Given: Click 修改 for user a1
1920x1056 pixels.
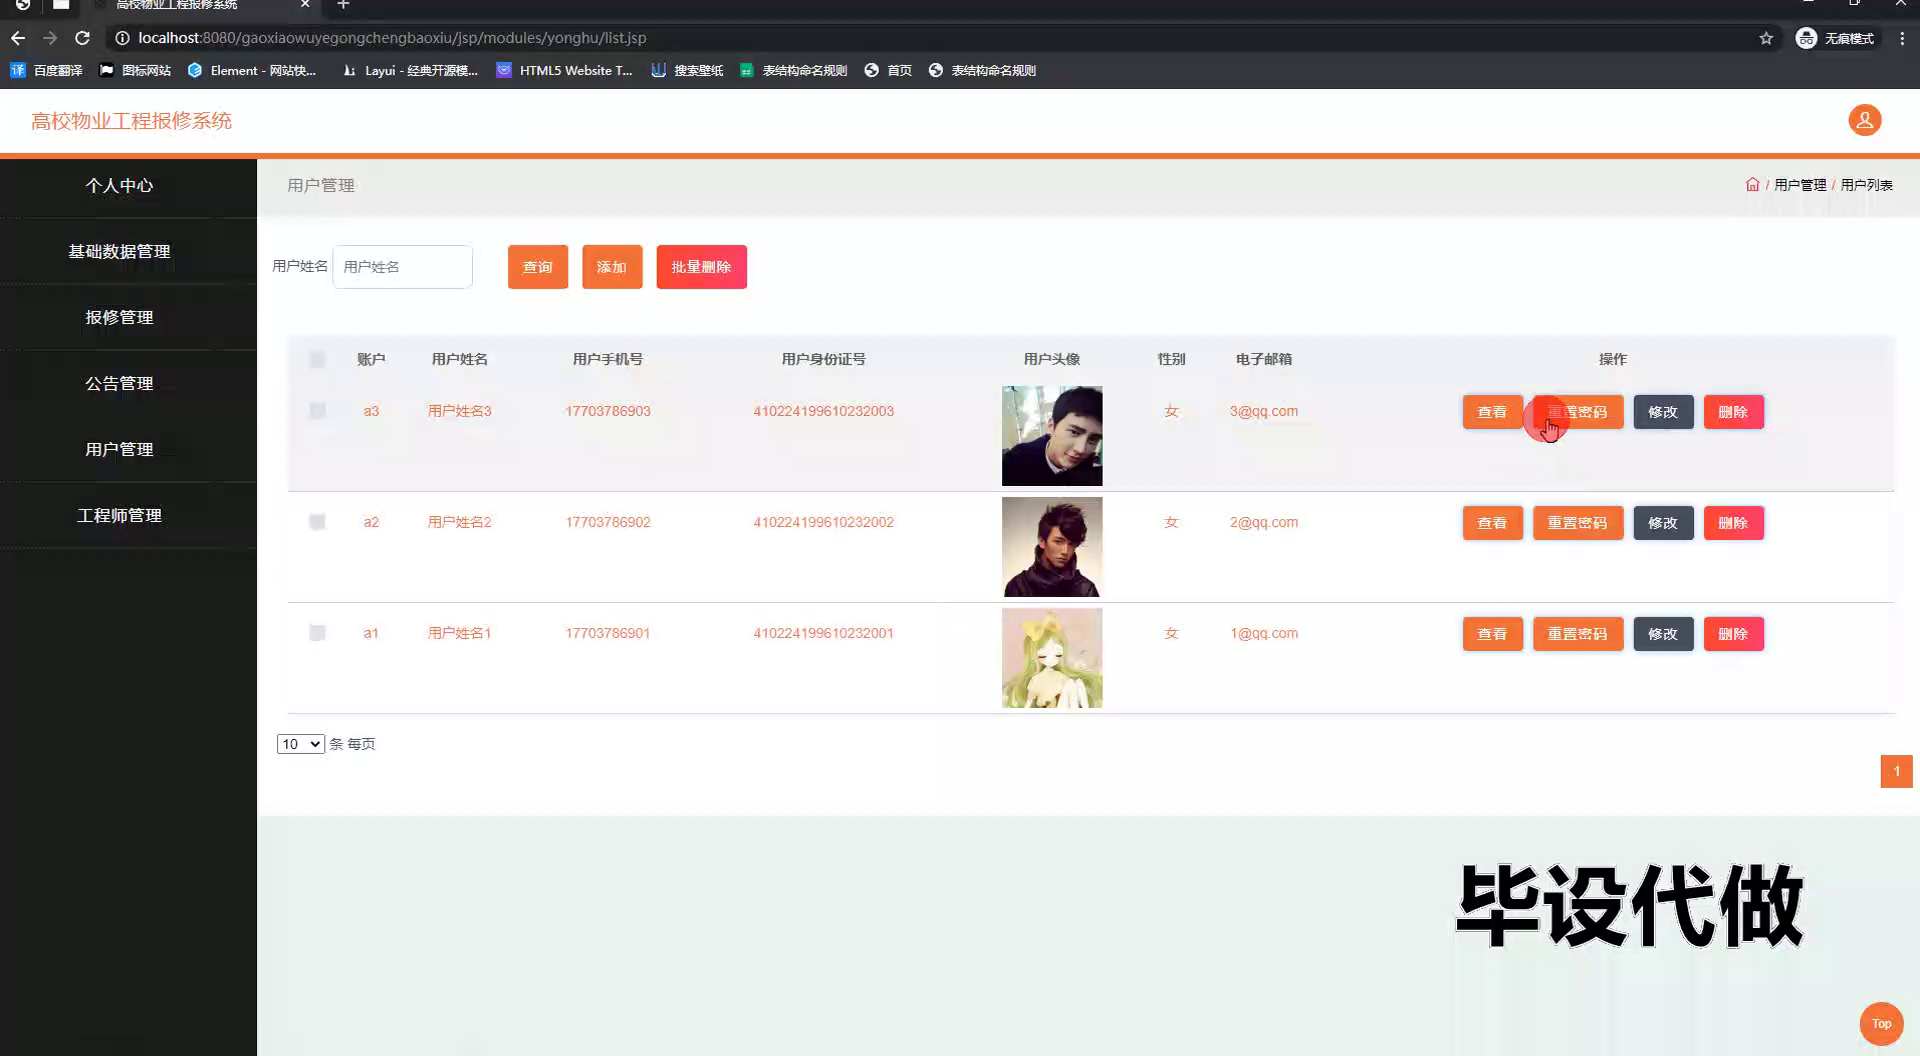Looking at the screenshot, I should [x=1663, y=634].
